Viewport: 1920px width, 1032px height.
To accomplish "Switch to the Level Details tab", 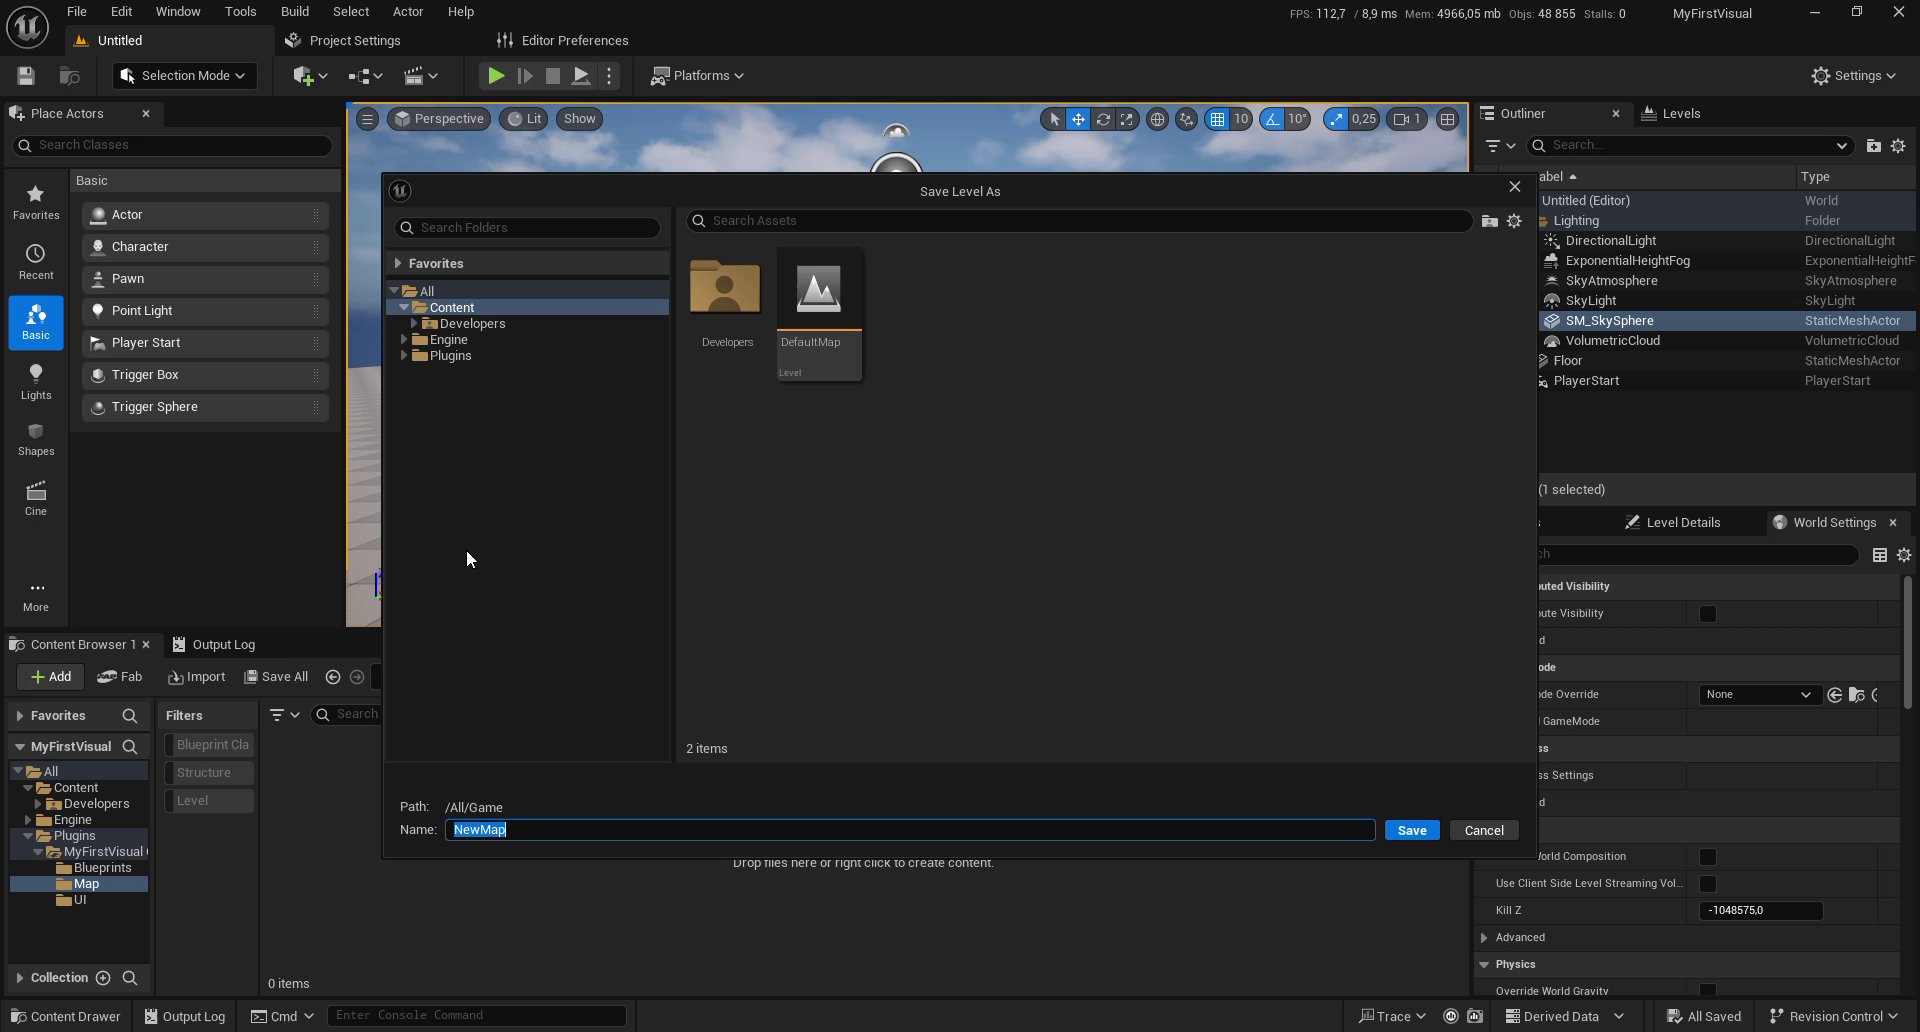I will point(1672,523).
